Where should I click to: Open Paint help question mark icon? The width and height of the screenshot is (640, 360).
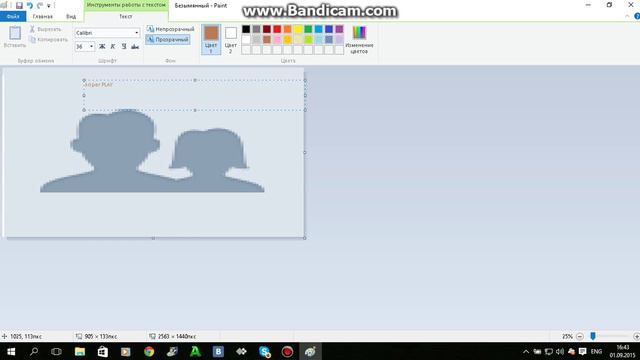click(637, 16)
